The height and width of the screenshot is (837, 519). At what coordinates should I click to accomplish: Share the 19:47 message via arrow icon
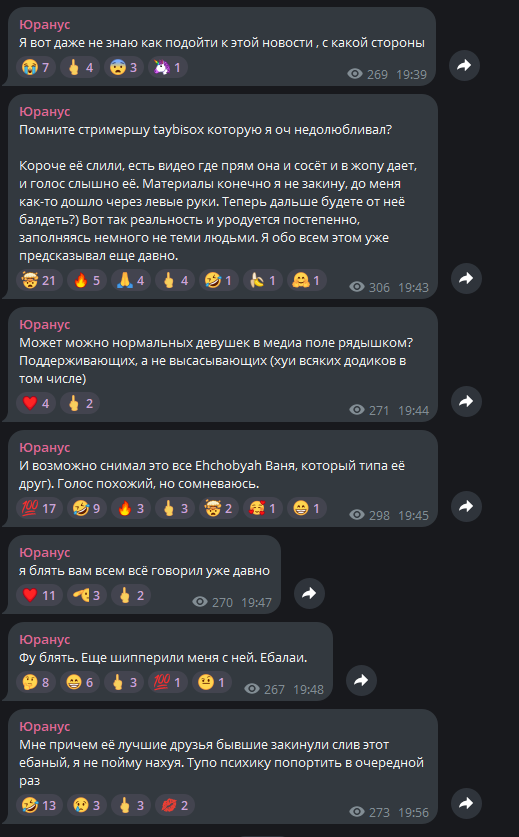pyautogui.click(x=309, y=593)
